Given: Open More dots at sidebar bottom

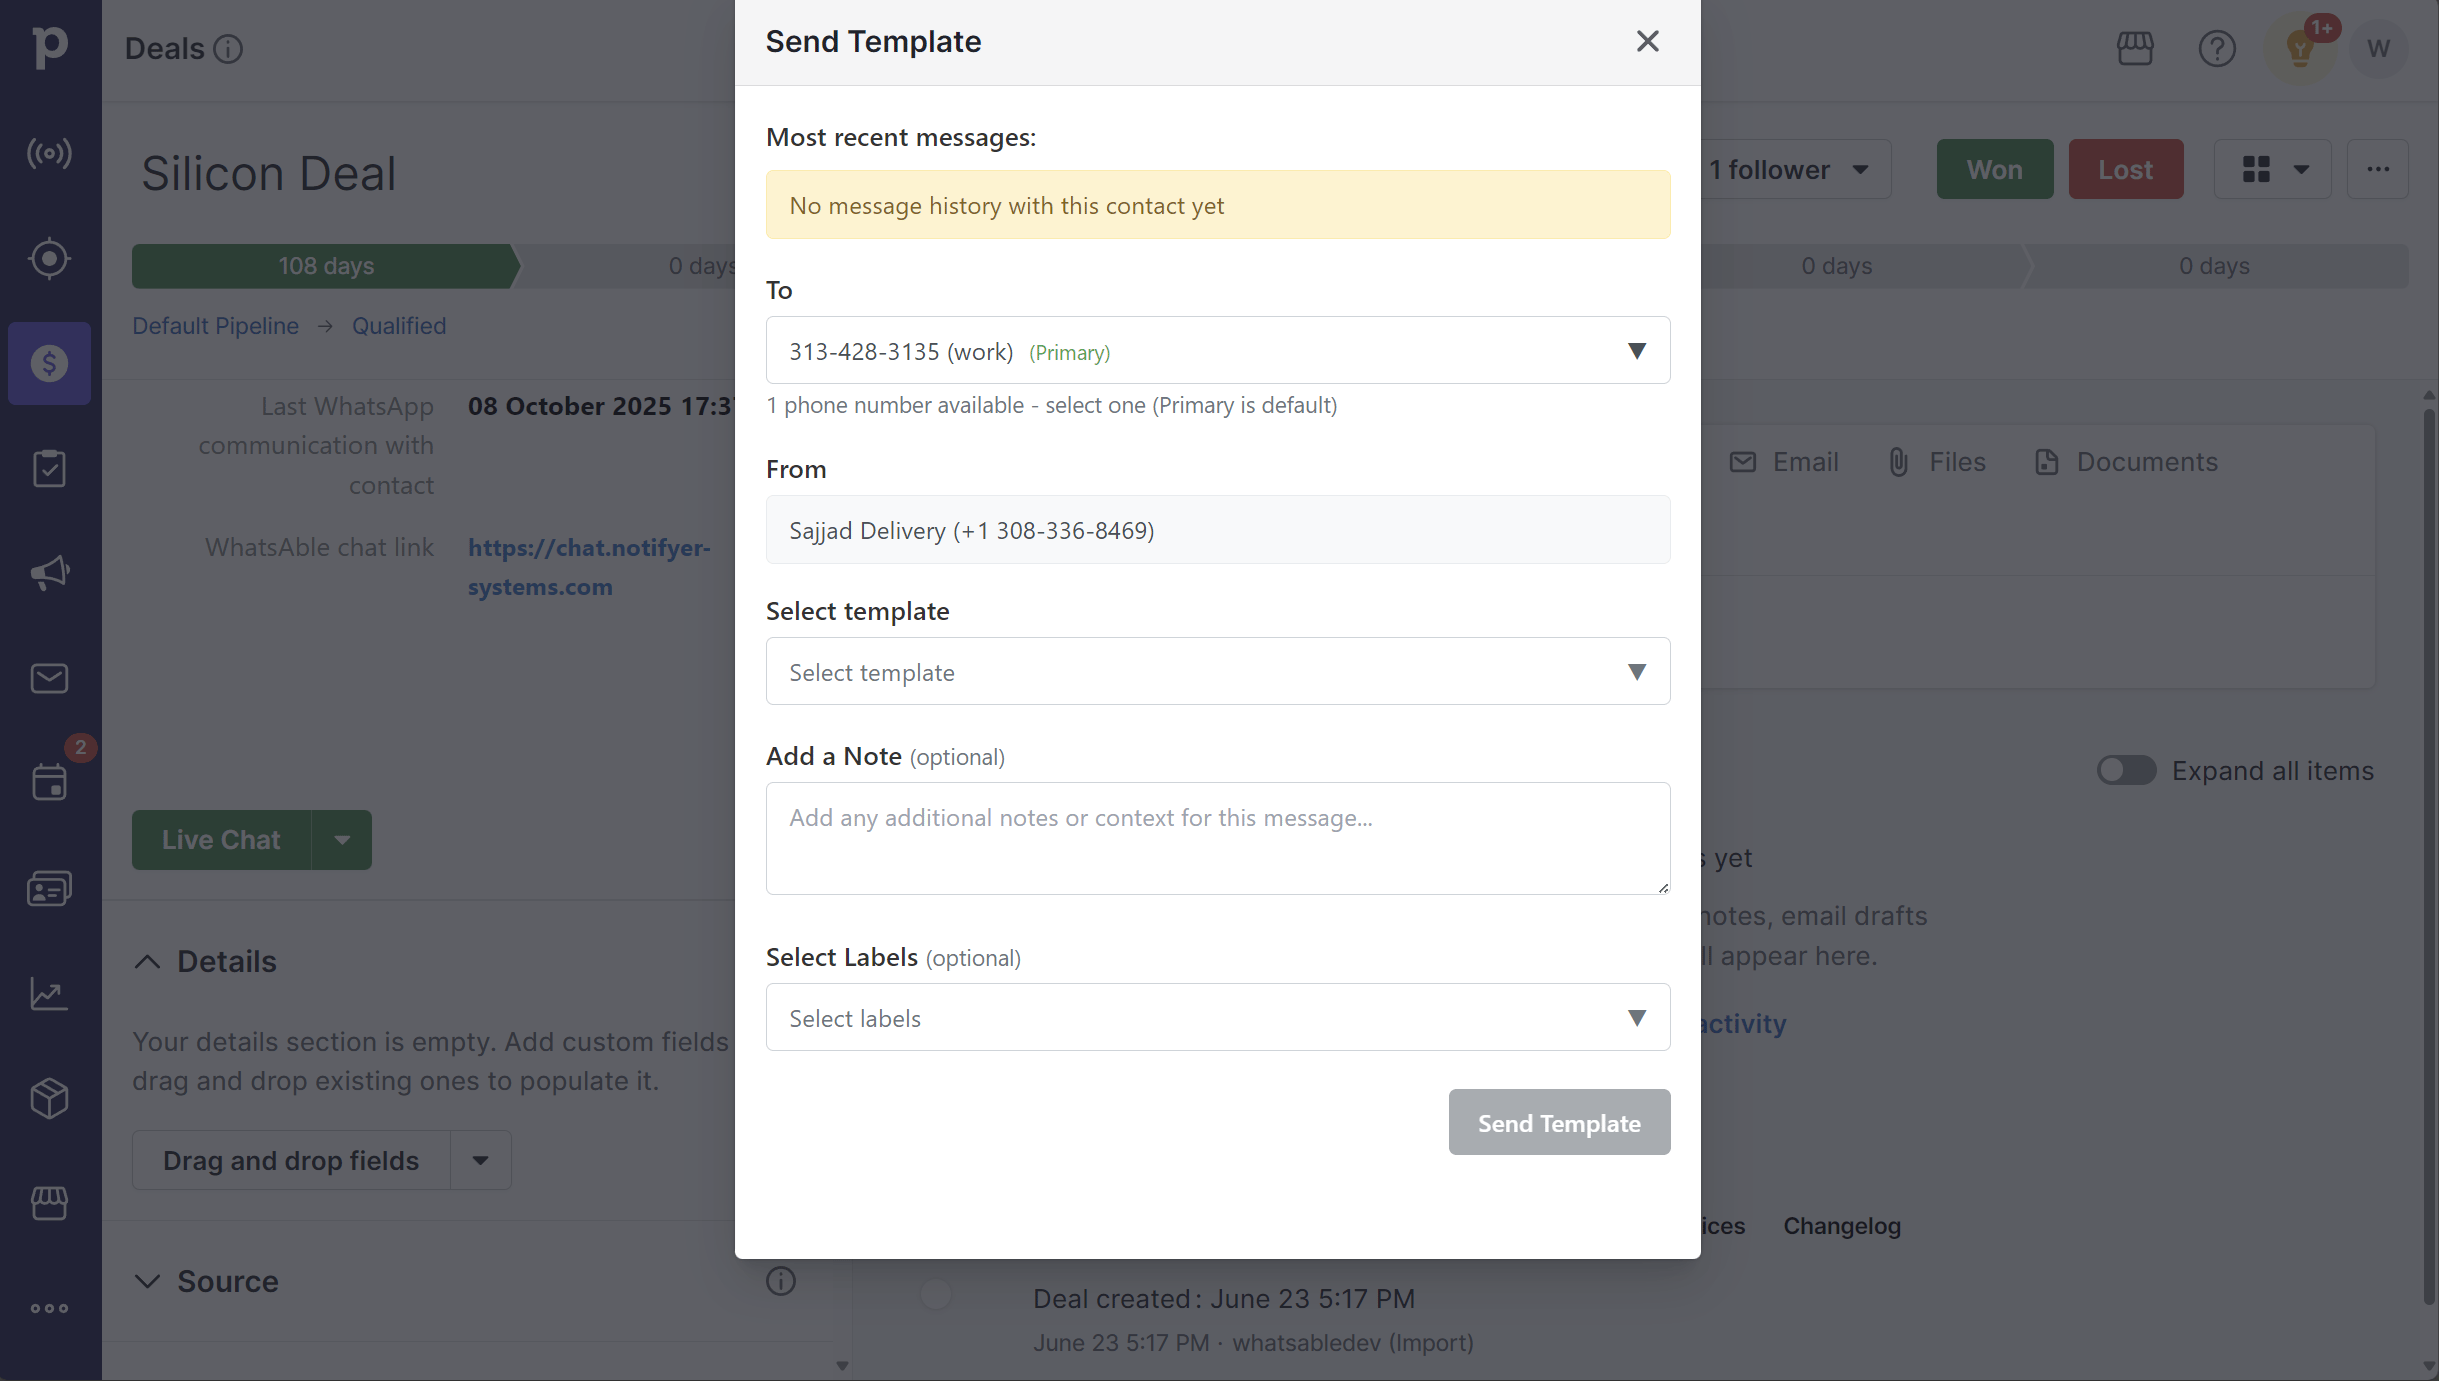Looking at the screenshot, I should [49, 1308].
